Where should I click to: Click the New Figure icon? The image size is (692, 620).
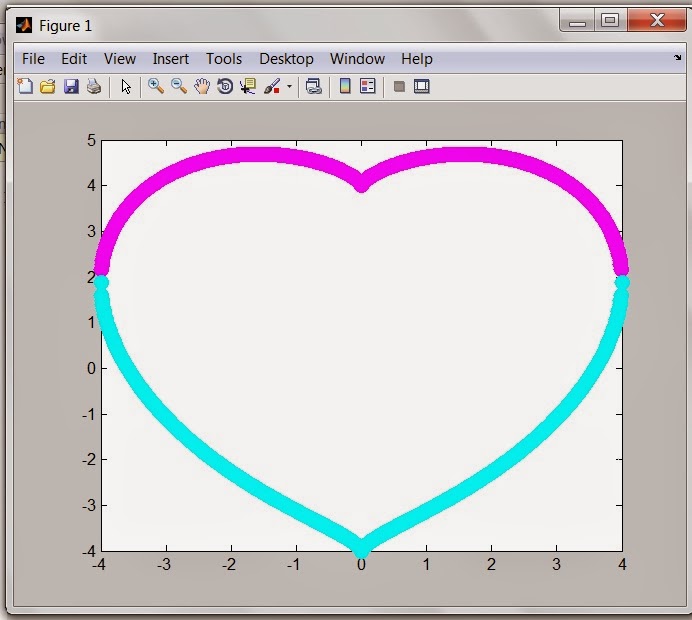pos(25,87)
